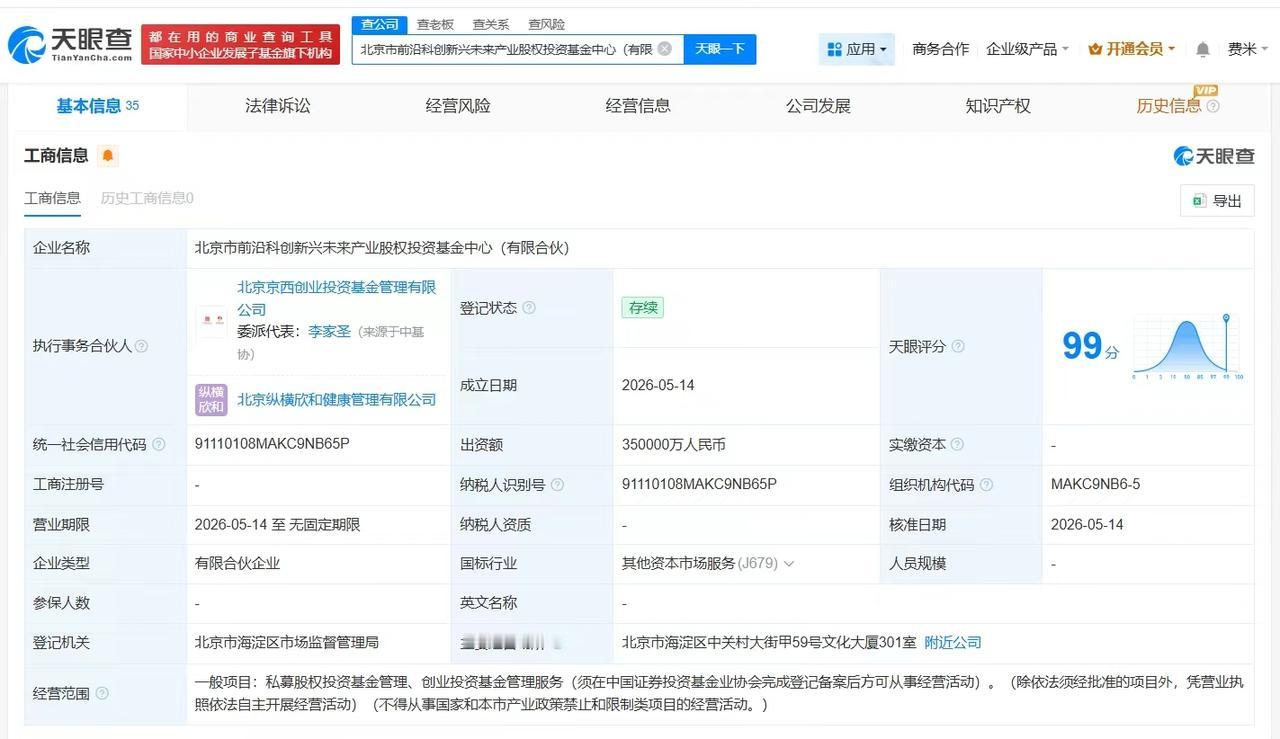Select the 历史工商信息0 sub-tab
The height and width of the screenshot is (739, 1280).
coord(147,198)
